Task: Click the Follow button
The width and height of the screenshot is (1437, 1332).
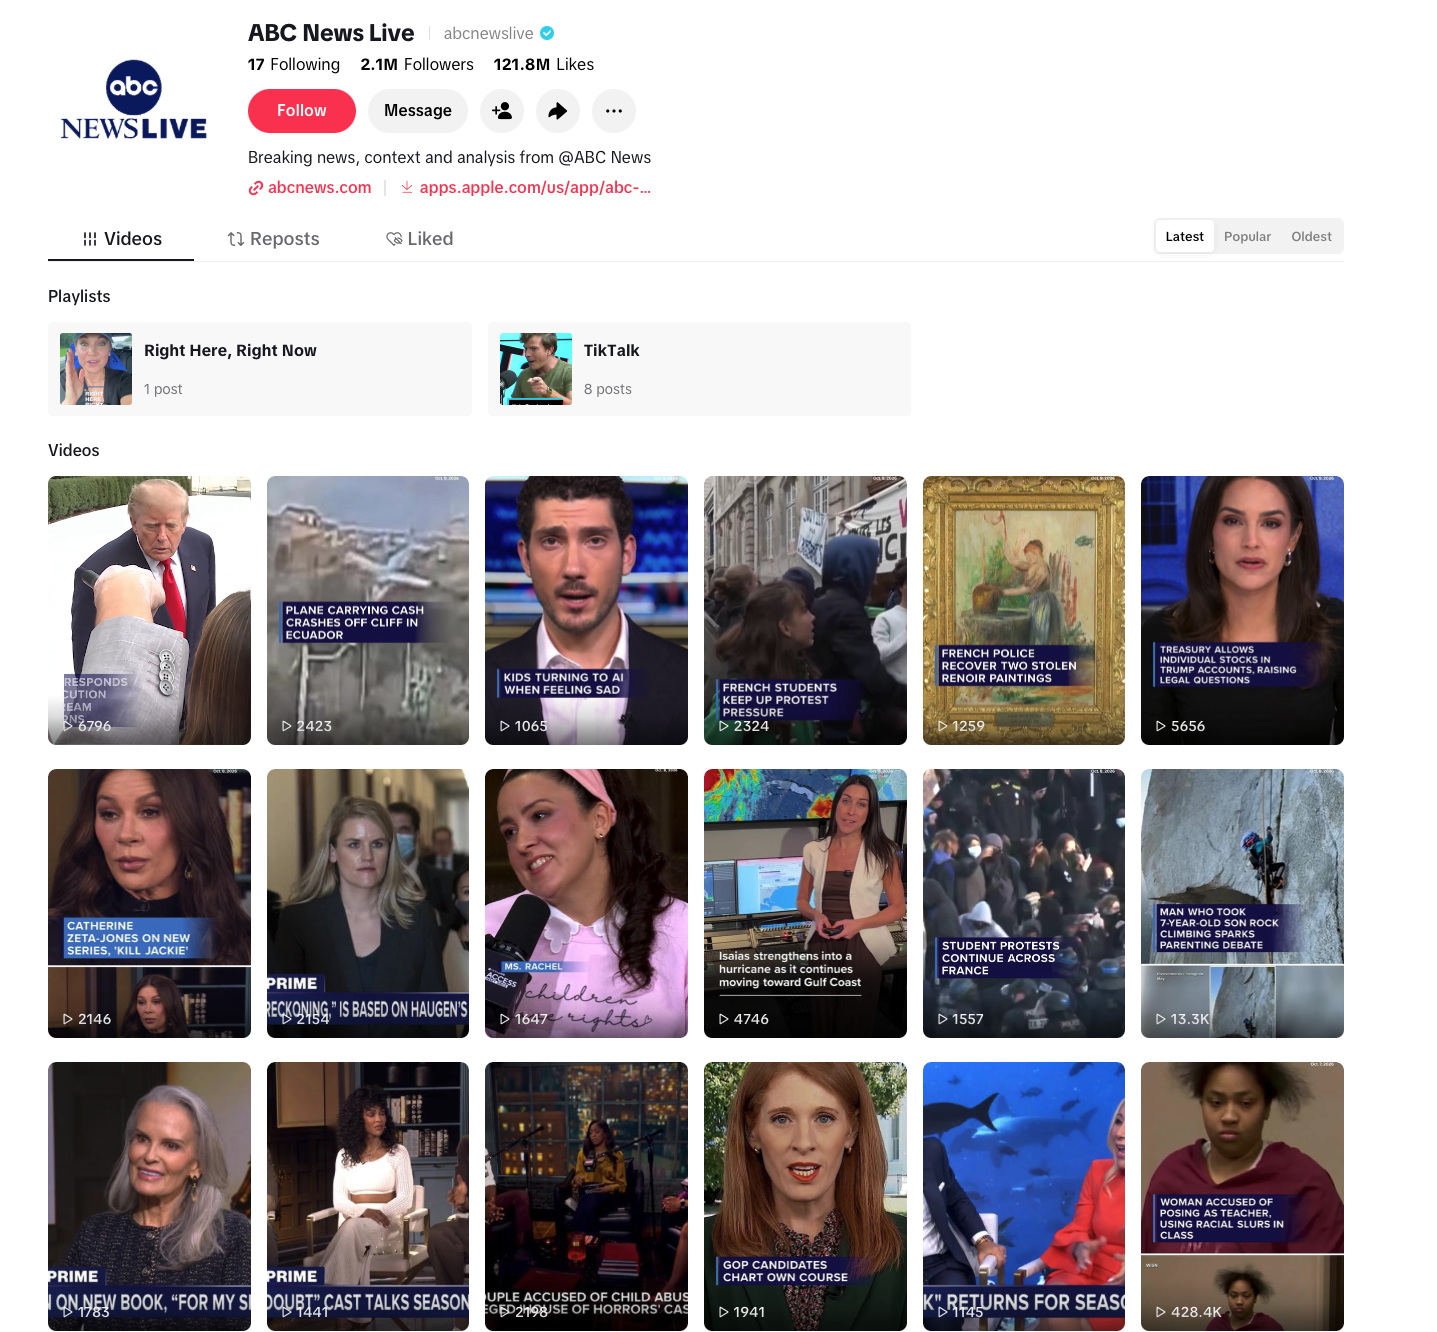Action: pos(302,111)
